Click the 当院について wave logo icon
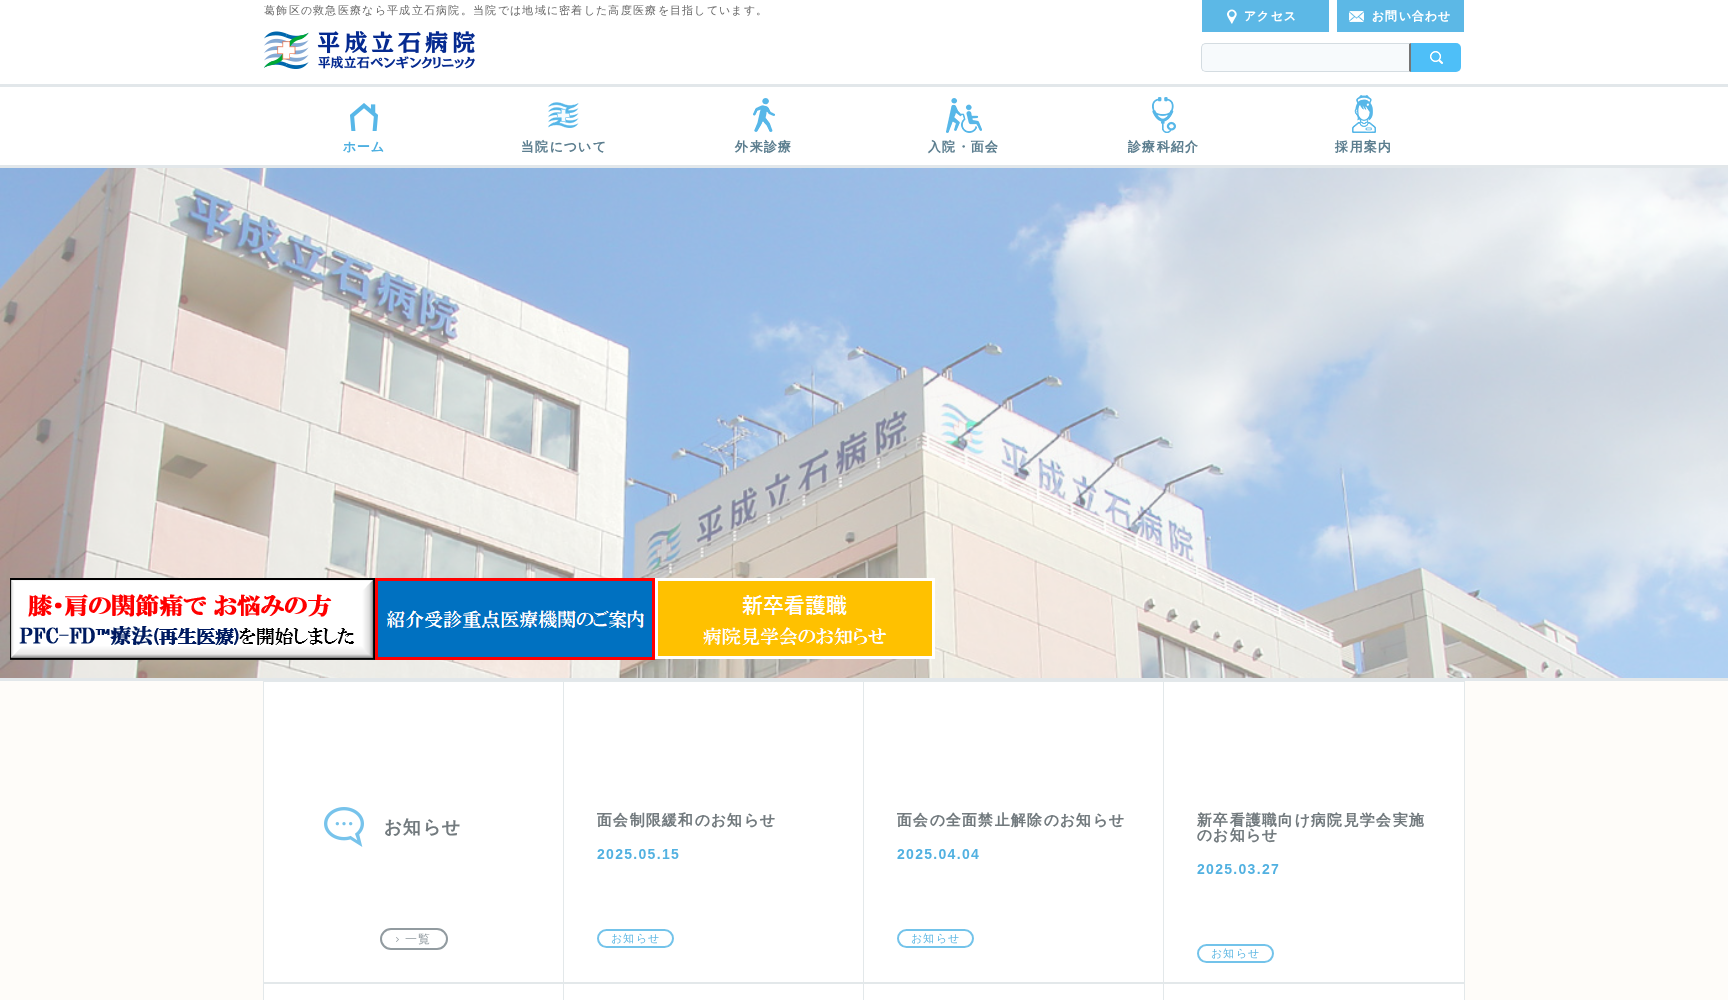 pyautogui.click(x=563, y=115)
